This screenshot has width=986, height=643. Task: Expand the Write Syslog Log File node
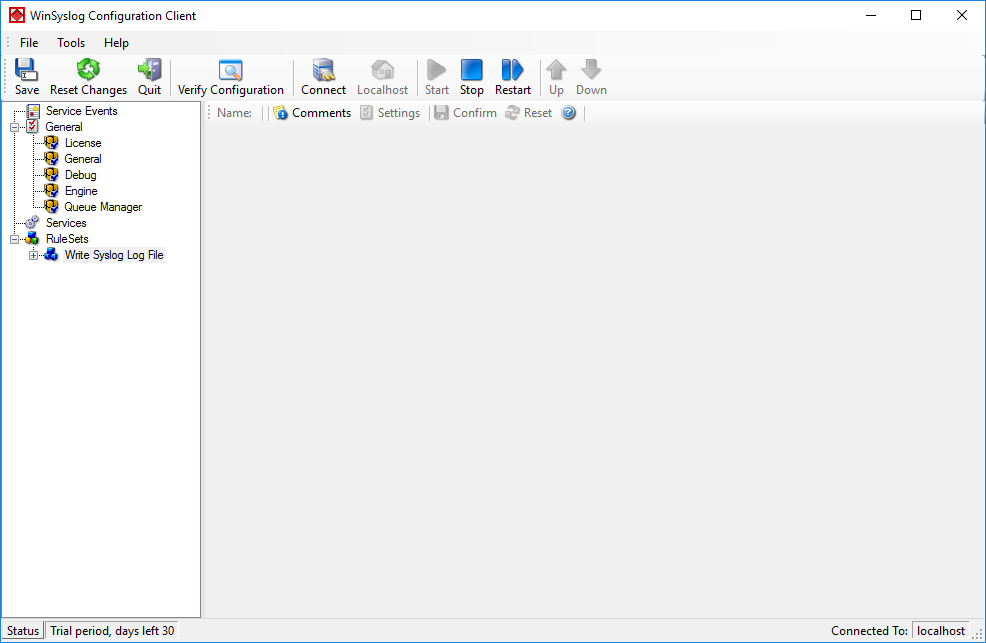(x=33, y=255)
